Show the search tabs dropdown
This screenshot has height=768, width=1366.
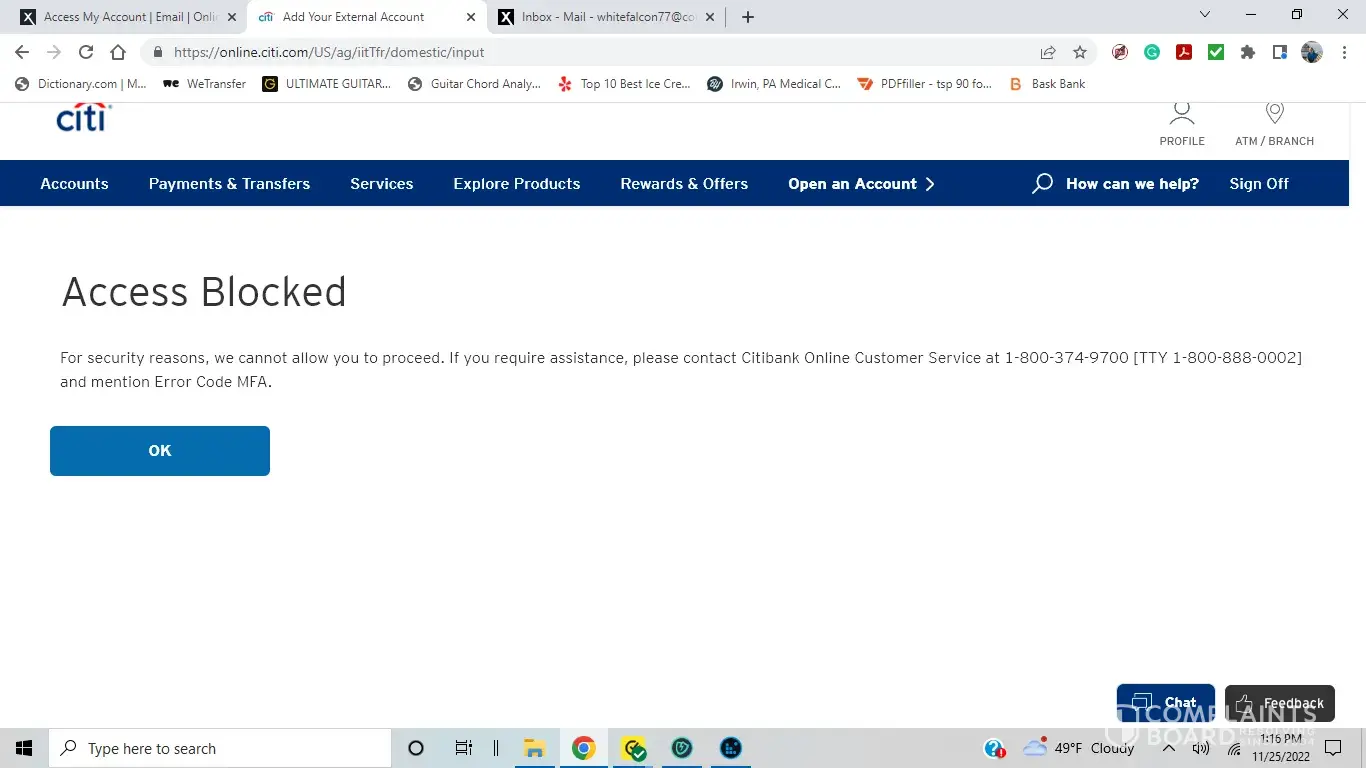tap(1205, 15)
